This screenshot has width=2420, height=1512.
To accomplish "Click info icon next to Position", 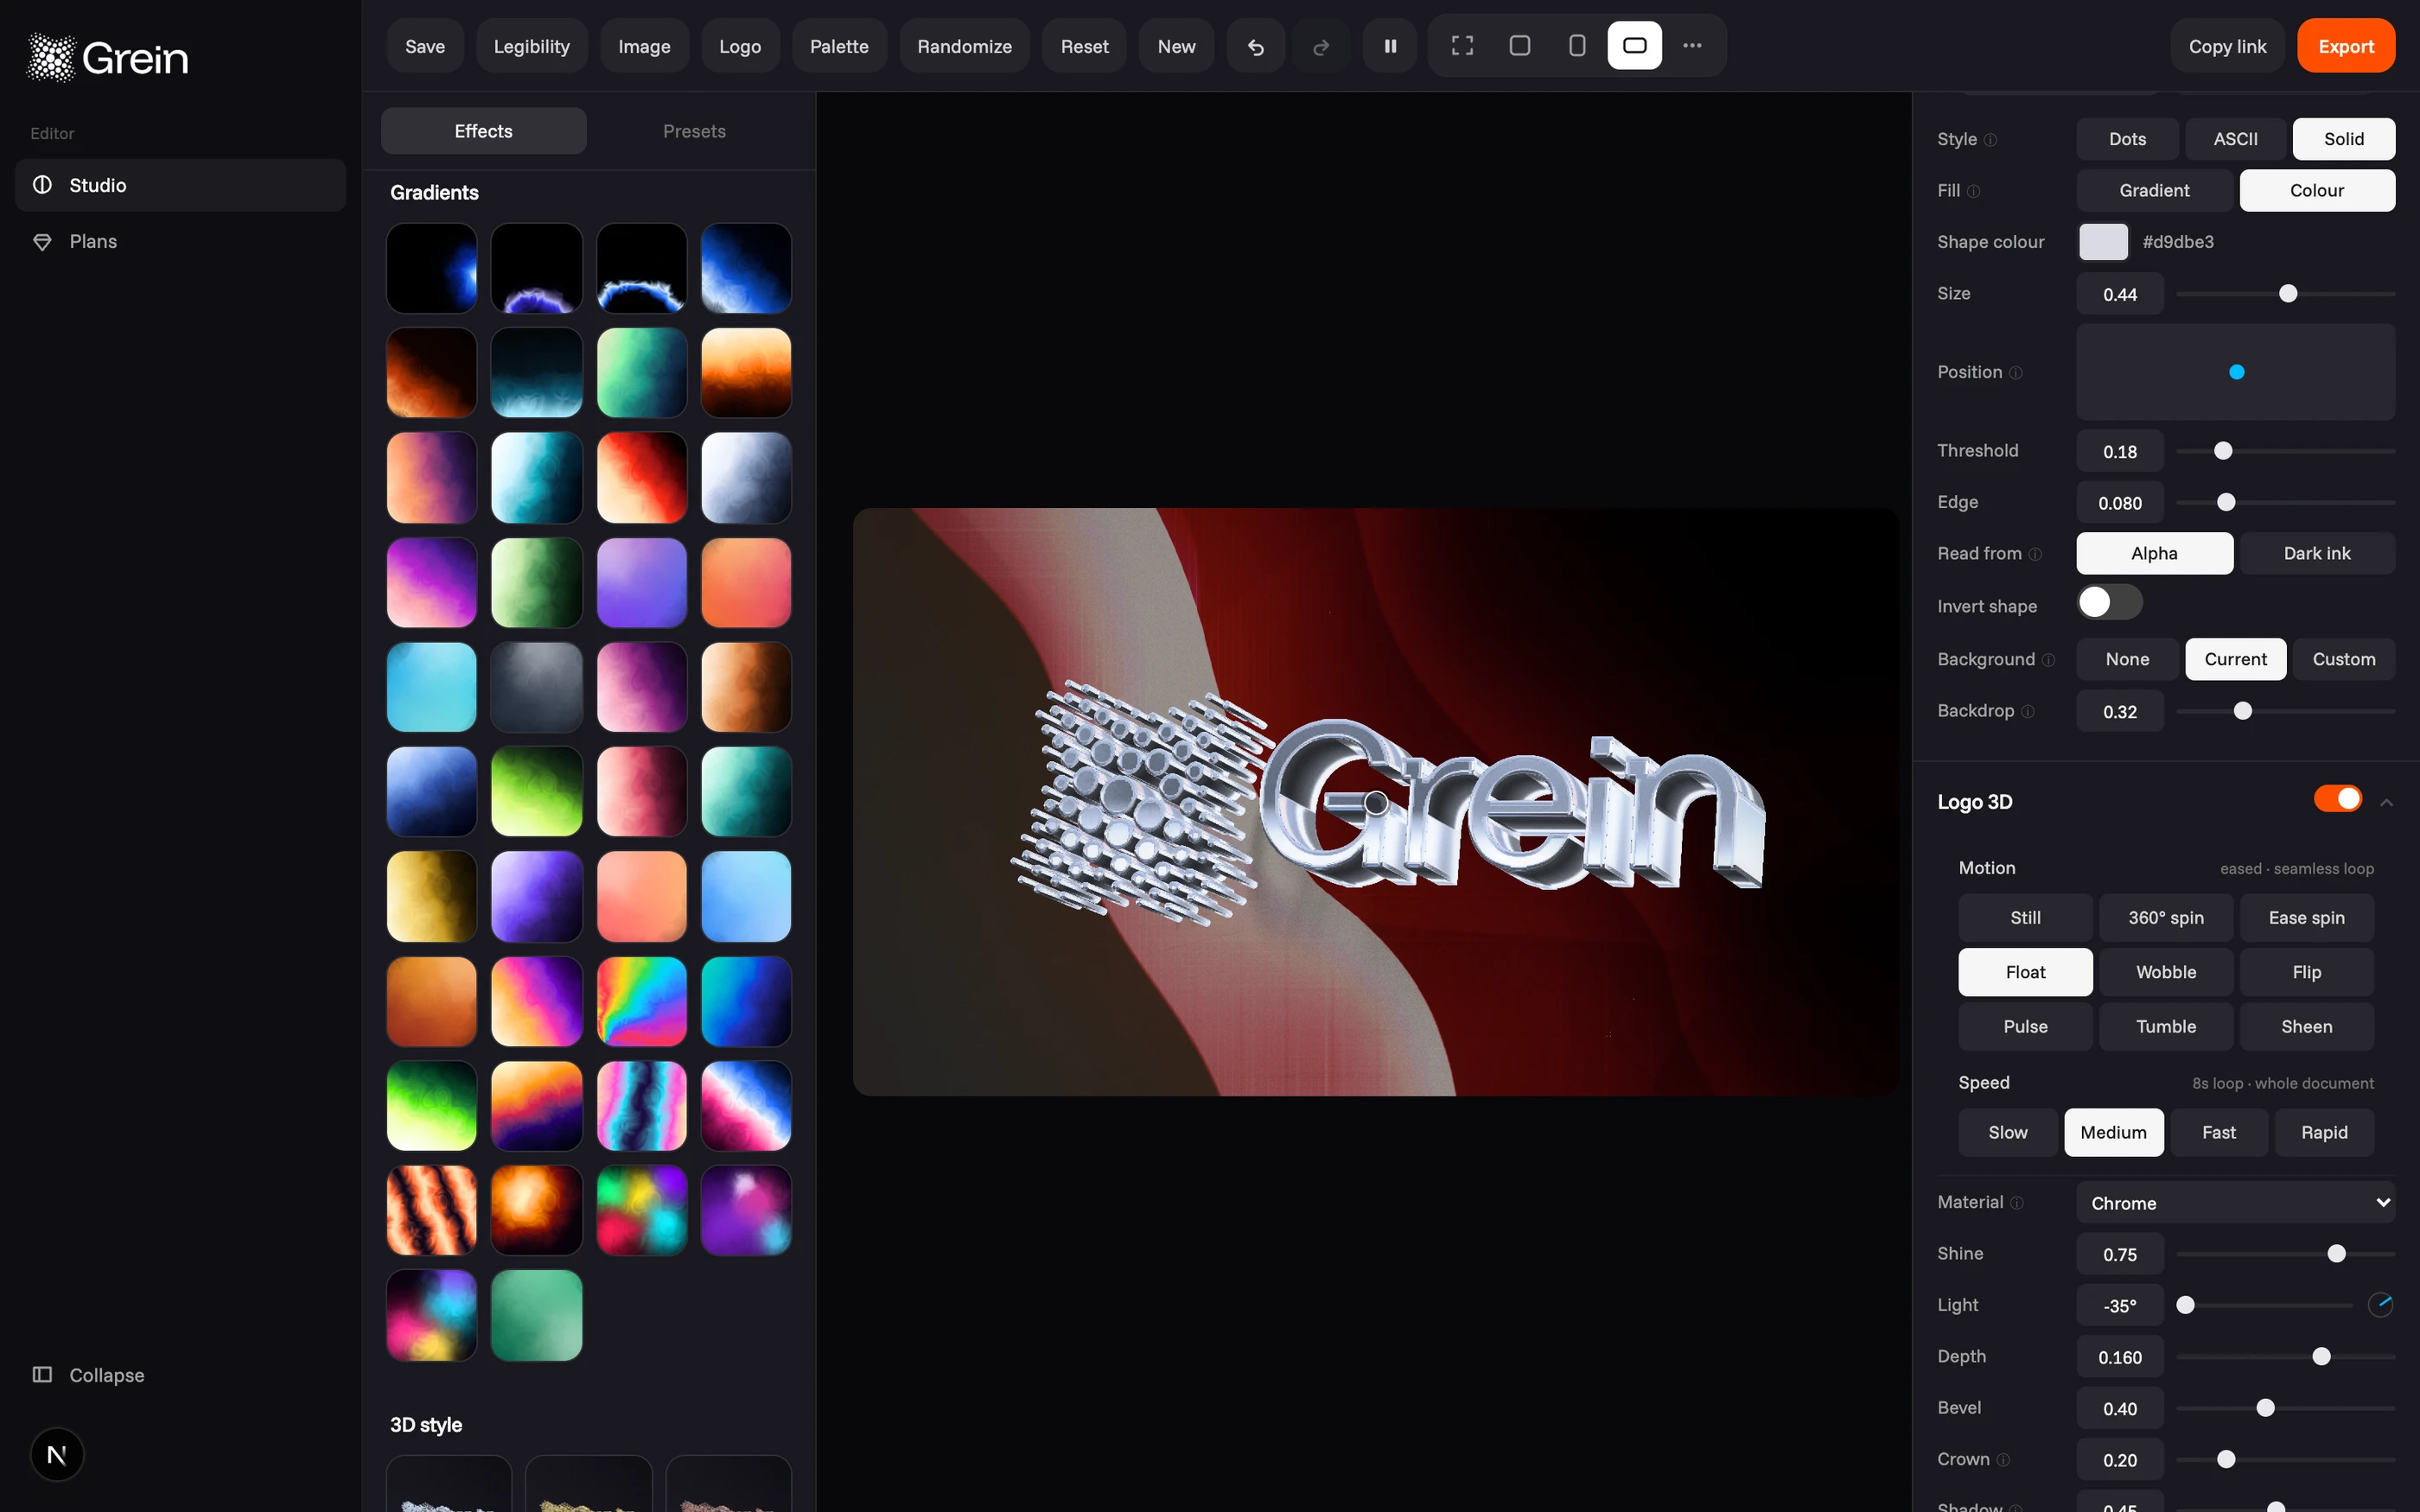I will tap(2016, 373).
